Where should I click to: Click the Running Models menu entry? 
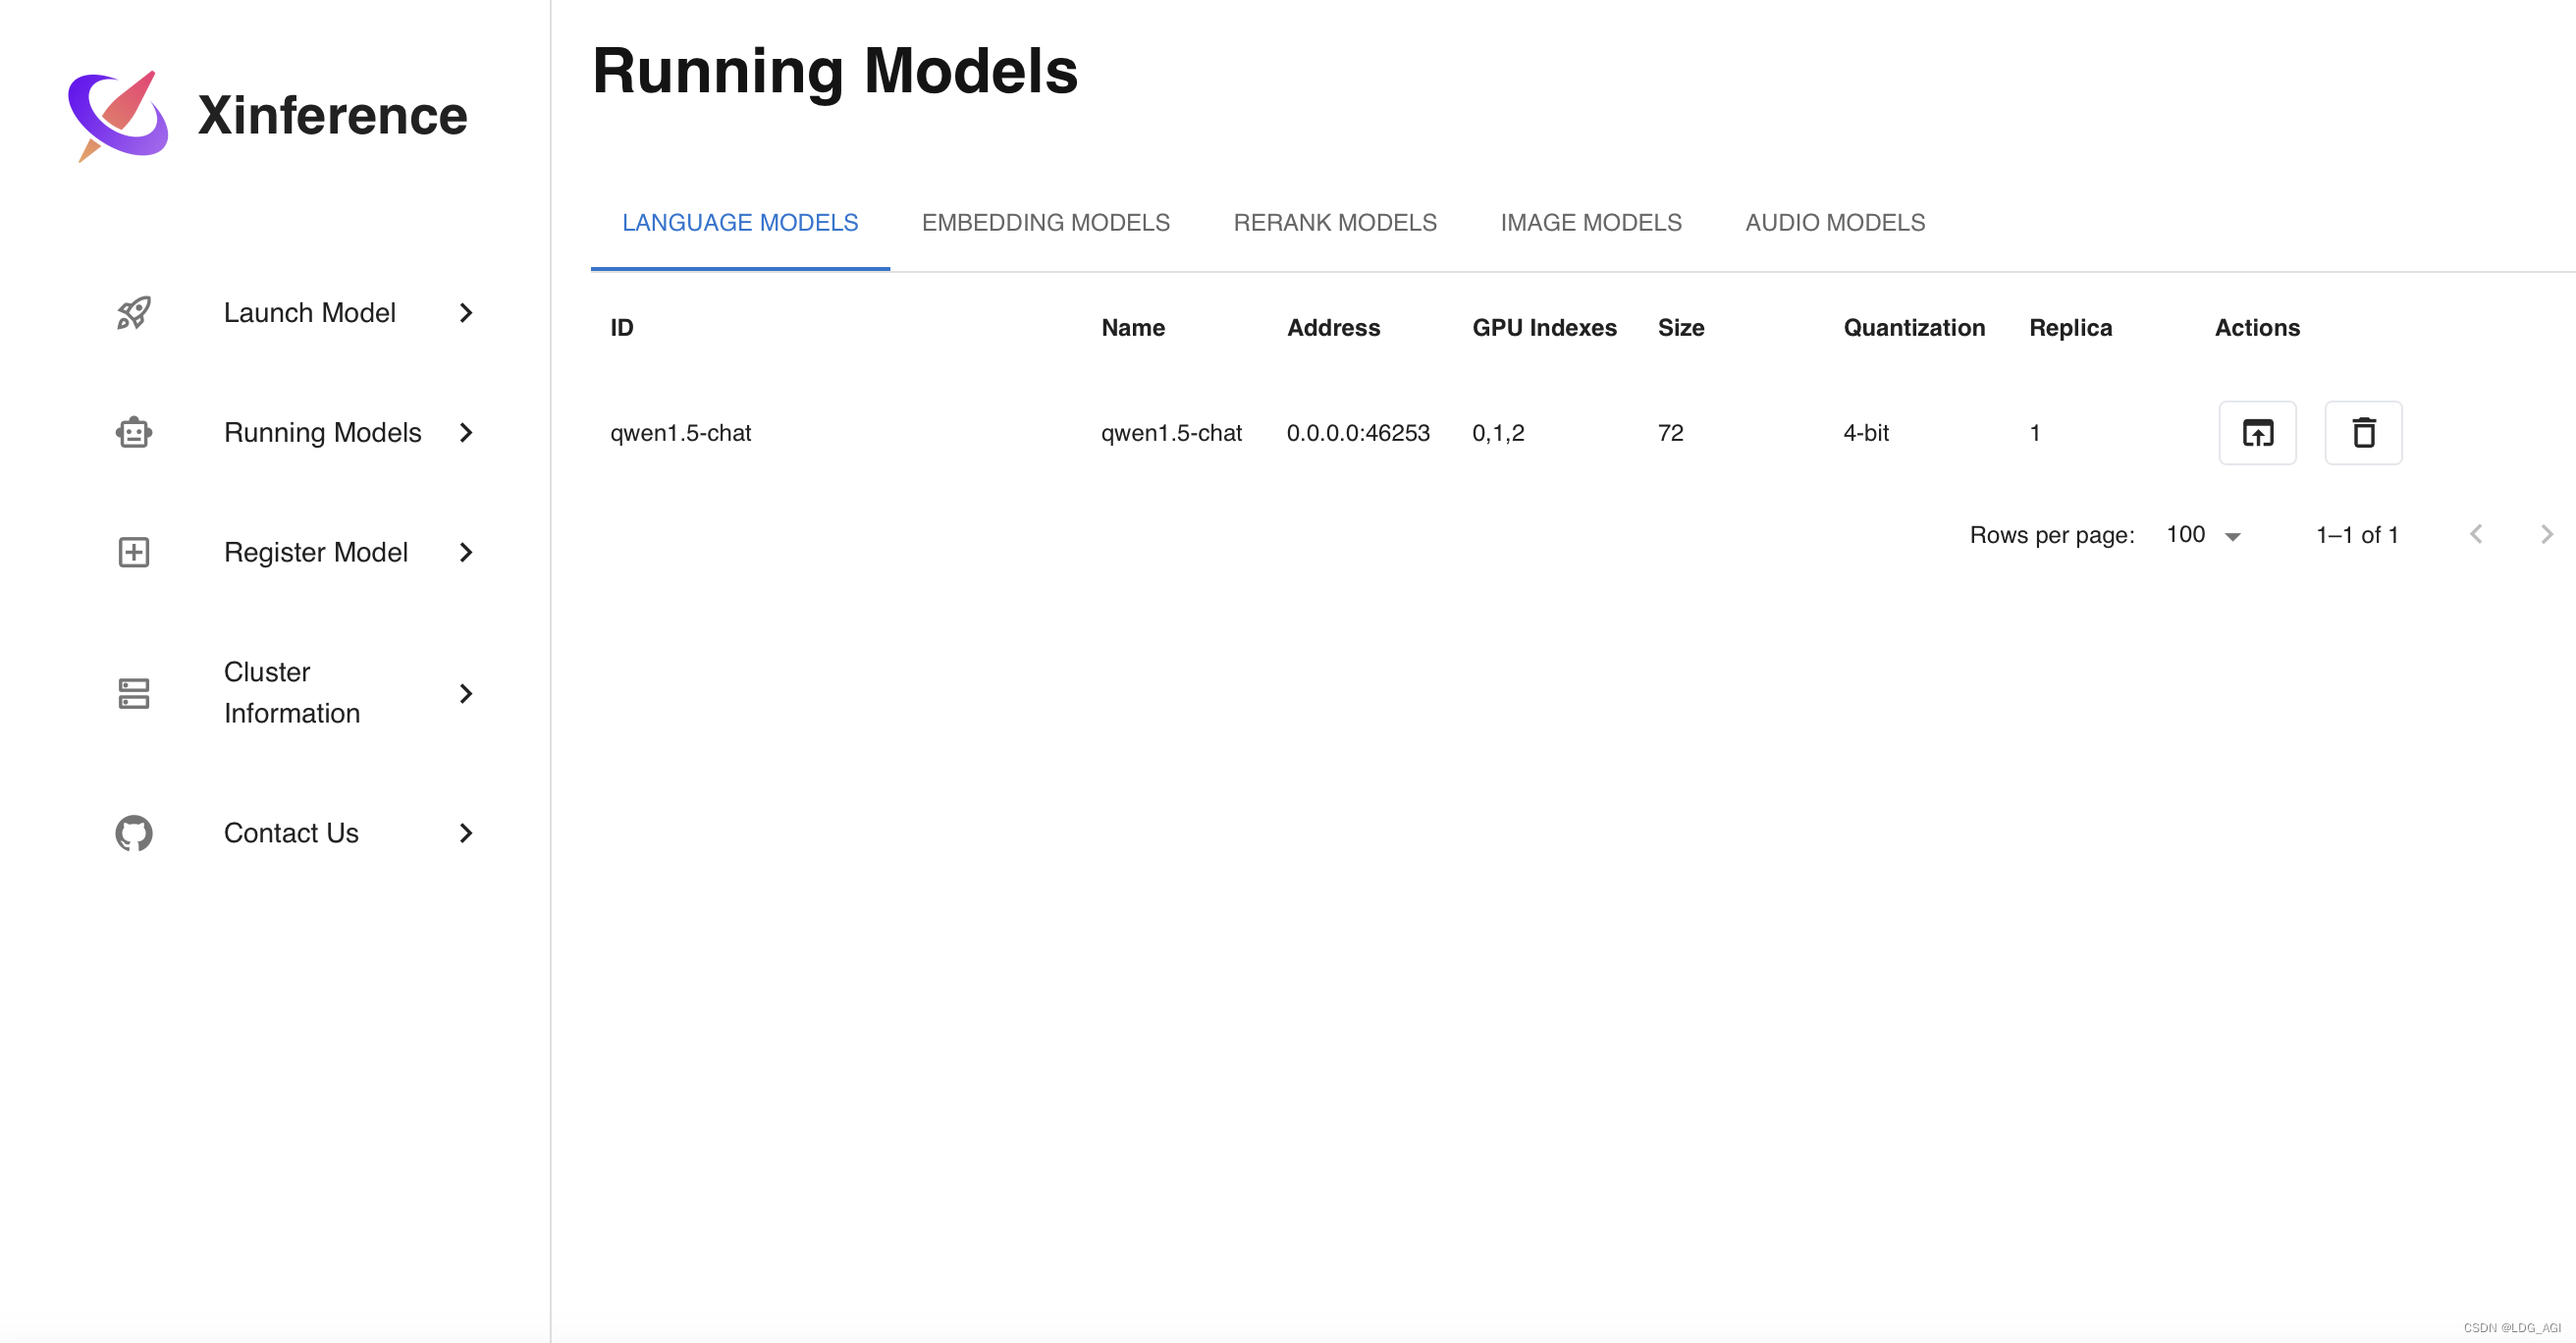[323, 432]
